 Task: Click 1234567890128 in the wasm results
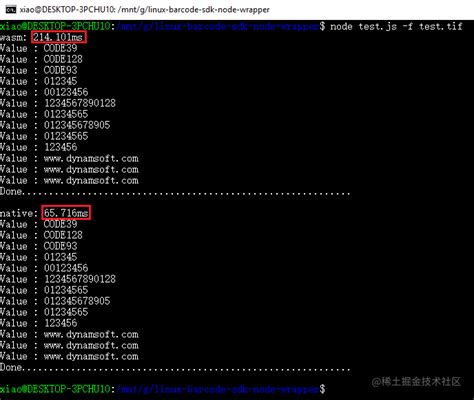pos(80,103)
